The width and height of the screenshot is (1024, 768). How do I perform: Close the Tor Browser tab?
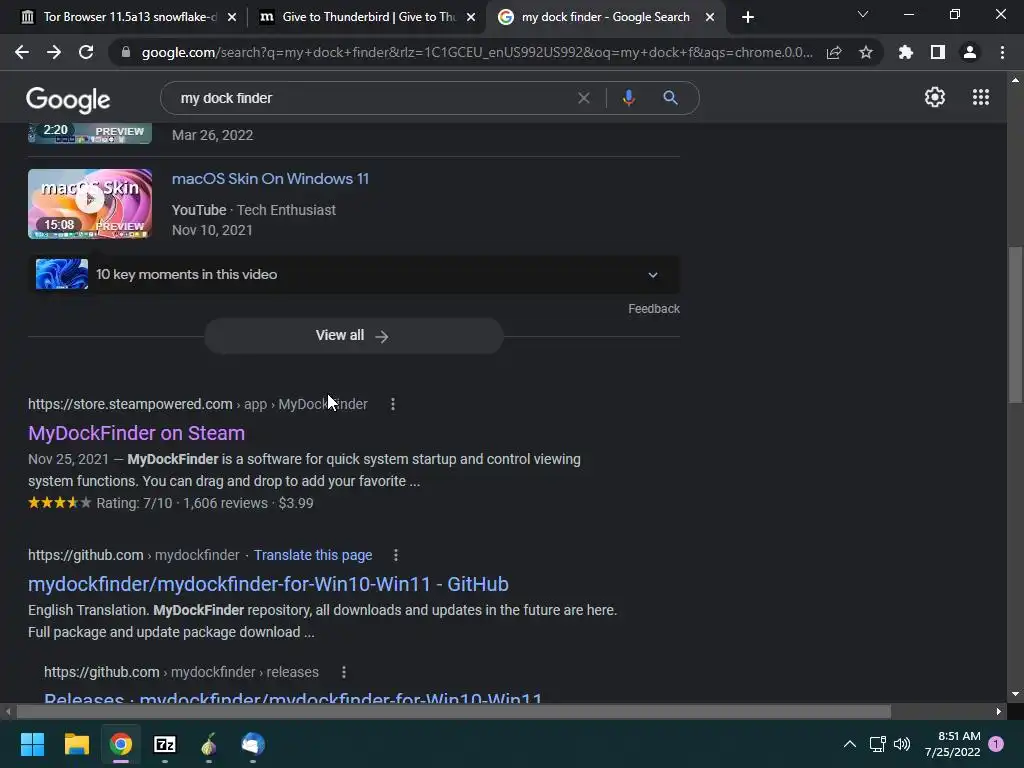(232, 17)
